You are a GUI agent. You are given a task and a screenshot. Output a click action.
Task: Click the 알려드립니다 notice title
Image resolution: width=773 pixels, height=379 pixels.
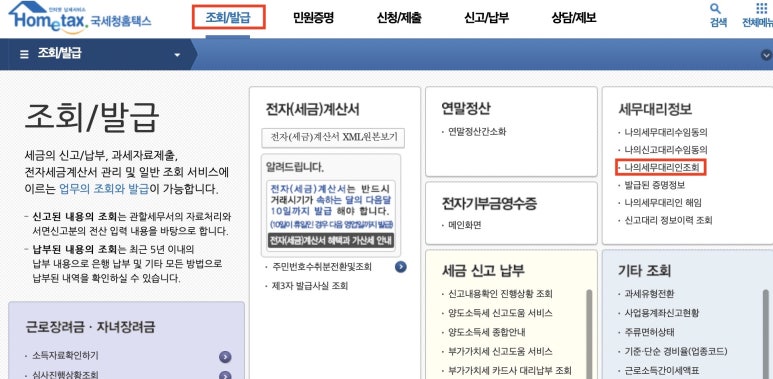click(x=295, y=167)
